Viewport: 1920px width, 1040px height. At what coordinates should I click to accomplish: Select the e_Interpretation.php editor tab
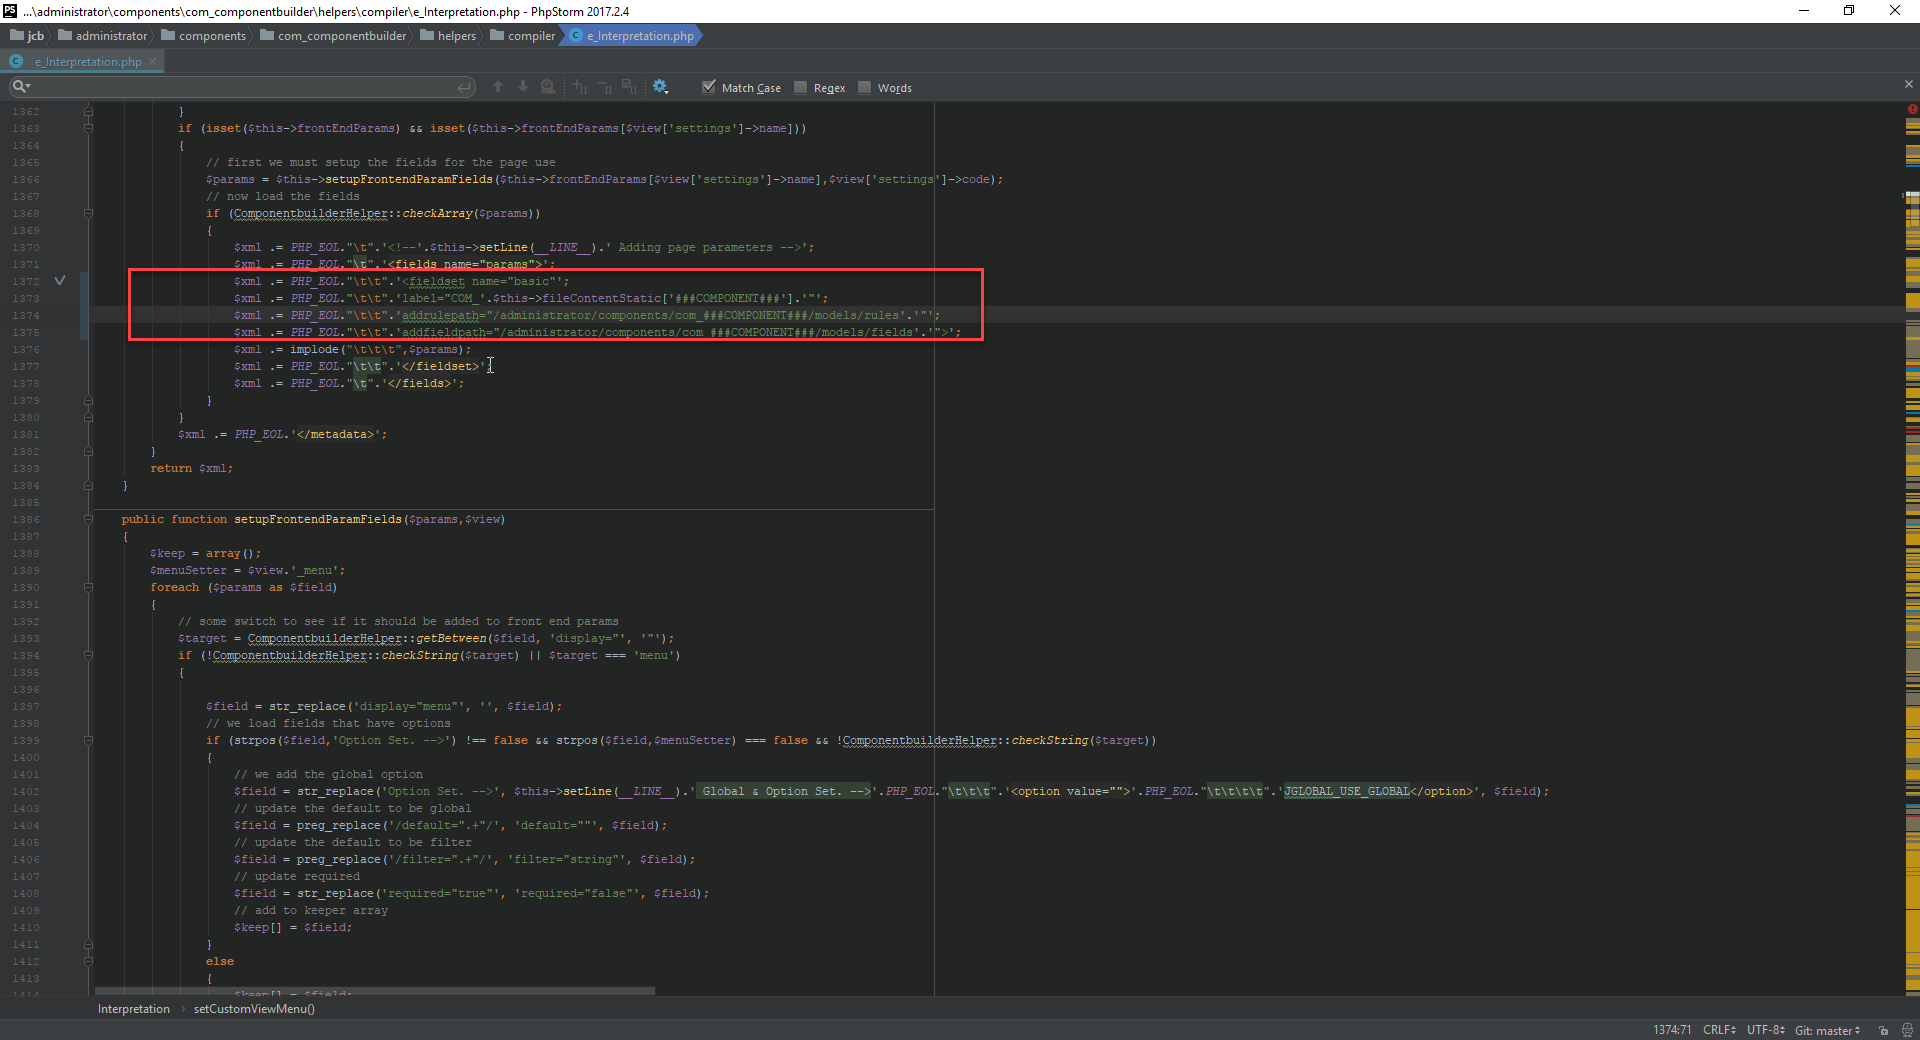pos(83,61)
